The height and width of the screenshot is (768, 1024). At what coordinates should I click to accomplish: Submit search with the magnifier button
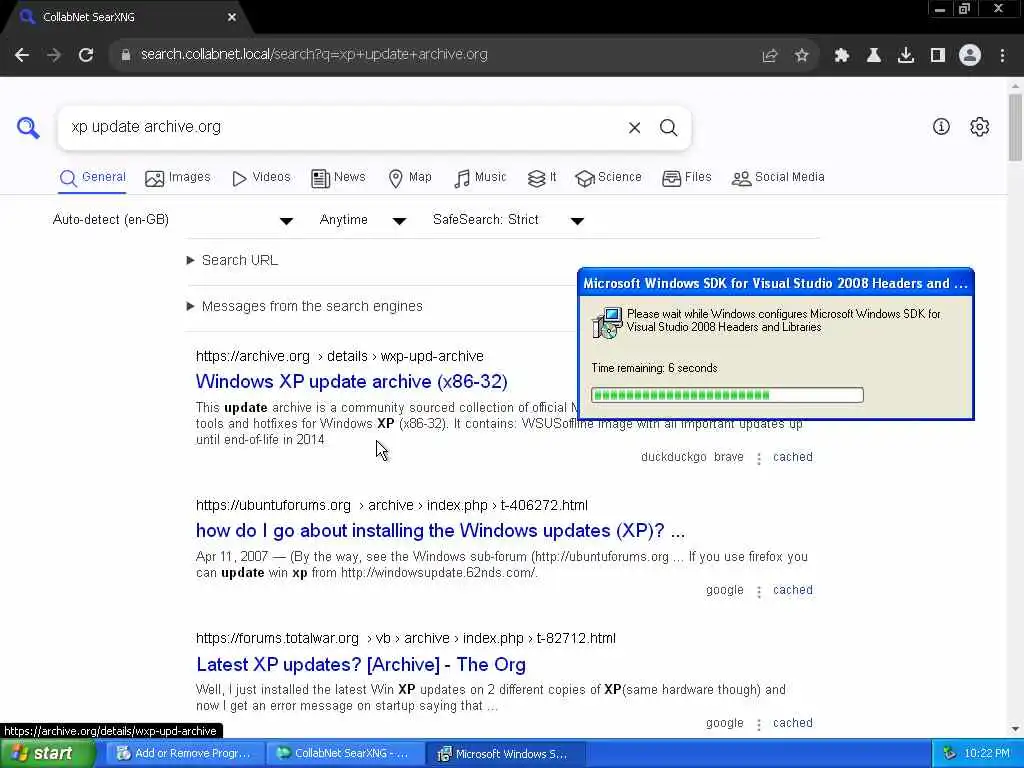pos(668,127)
